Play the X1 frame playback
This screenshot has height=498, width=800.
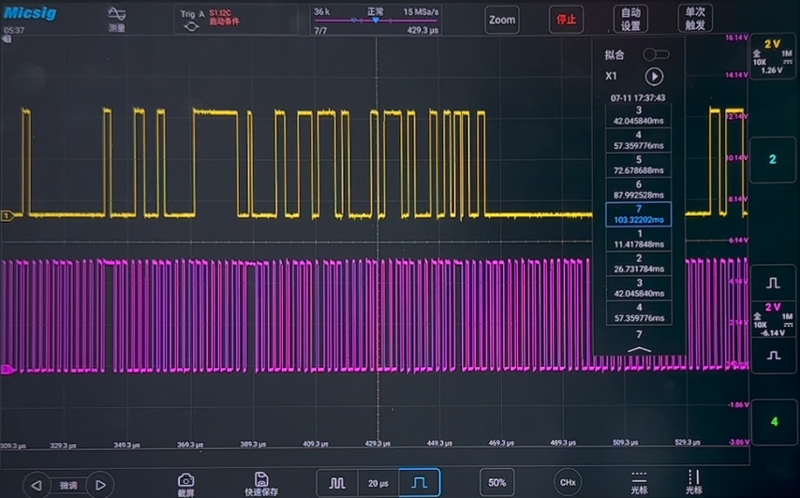654,76
